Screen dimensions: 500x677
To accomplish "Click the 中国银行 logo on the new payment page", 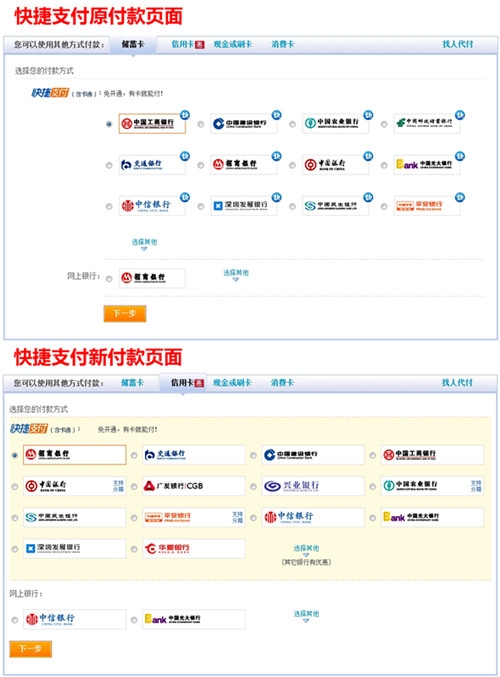I will [x=74, y=486].
